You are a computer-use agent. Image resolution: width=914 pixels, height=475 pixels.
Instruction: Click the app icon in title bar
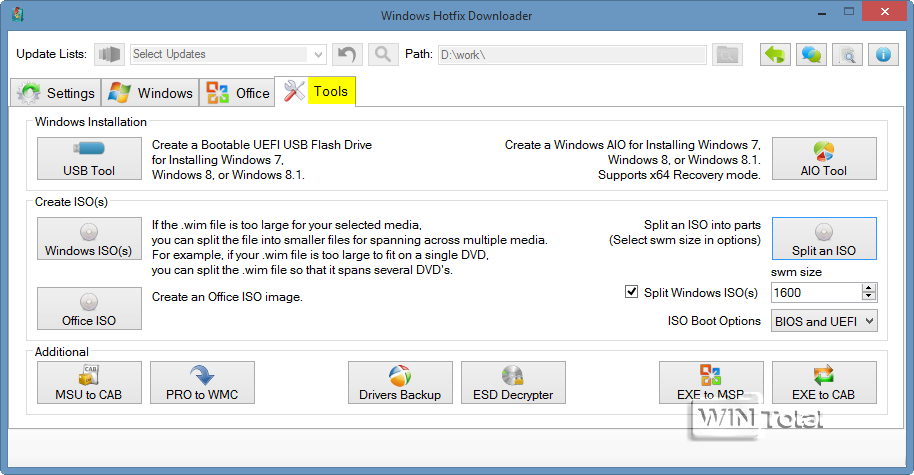[x=18, y=15]
